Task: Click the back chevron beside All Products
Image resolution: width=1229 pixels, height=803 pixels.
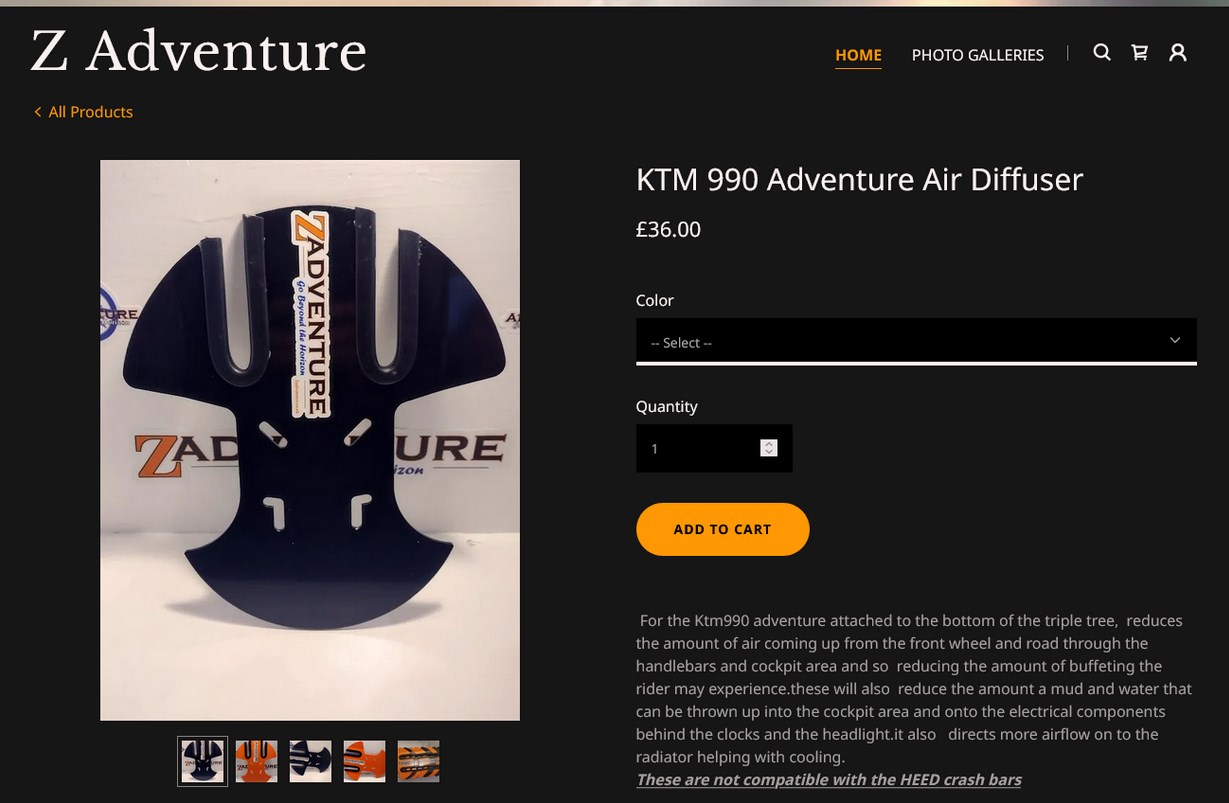Action: [x=38, y=112]
